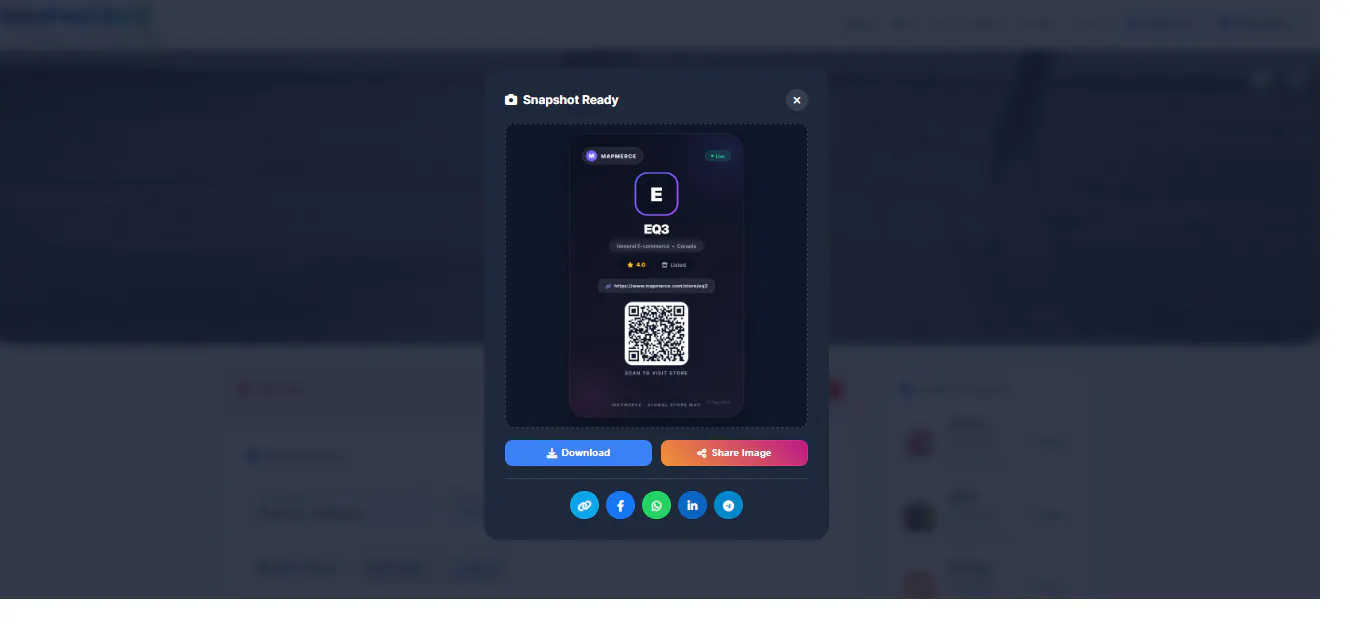Copy the snapshot link with chain icon
This screenshot has height=634, width=1350.
pyautogui.click(x=584, y=506)
